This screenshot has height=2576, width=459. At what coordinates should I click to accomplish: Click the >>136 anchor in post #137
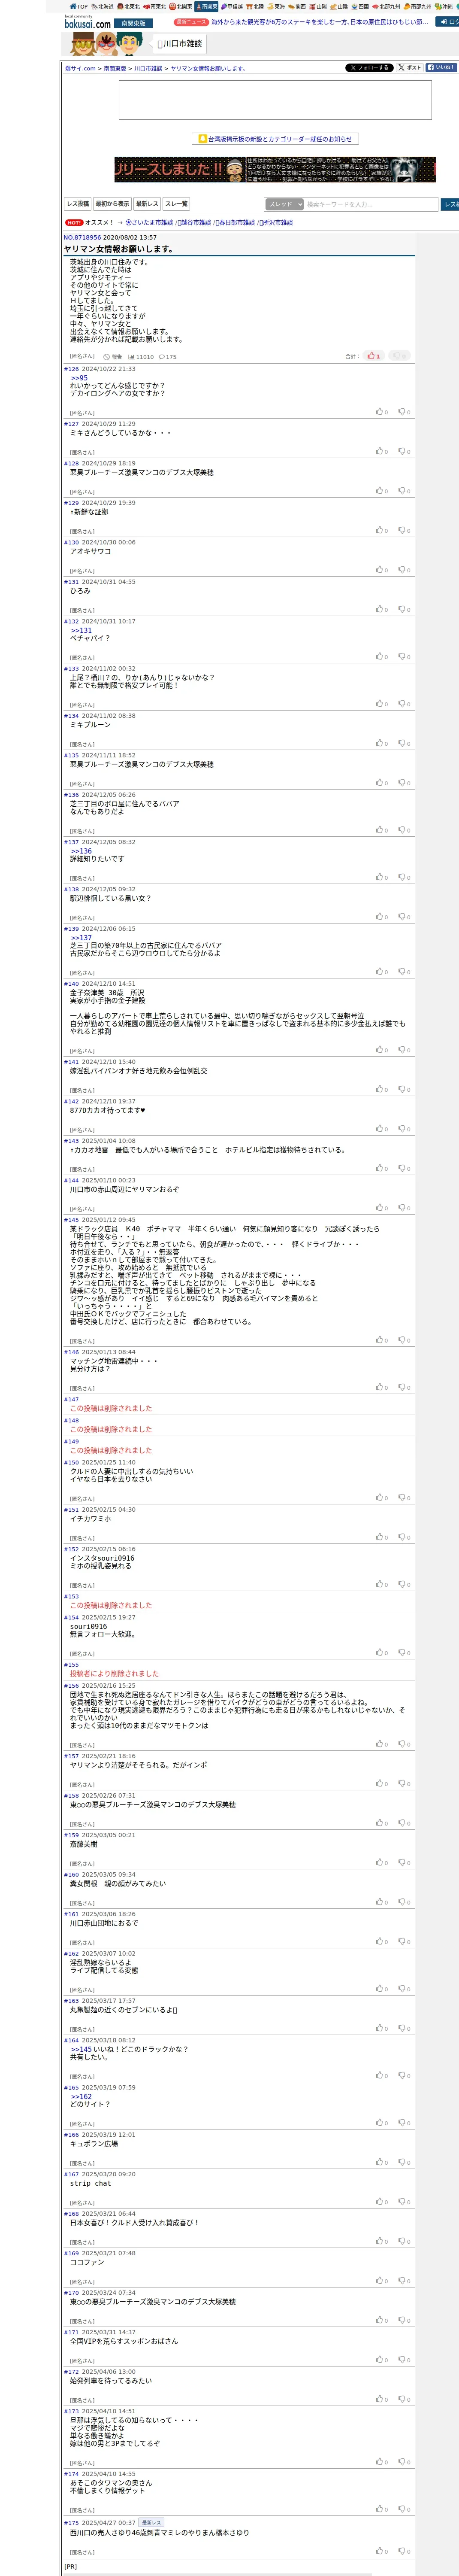point(81,851)
